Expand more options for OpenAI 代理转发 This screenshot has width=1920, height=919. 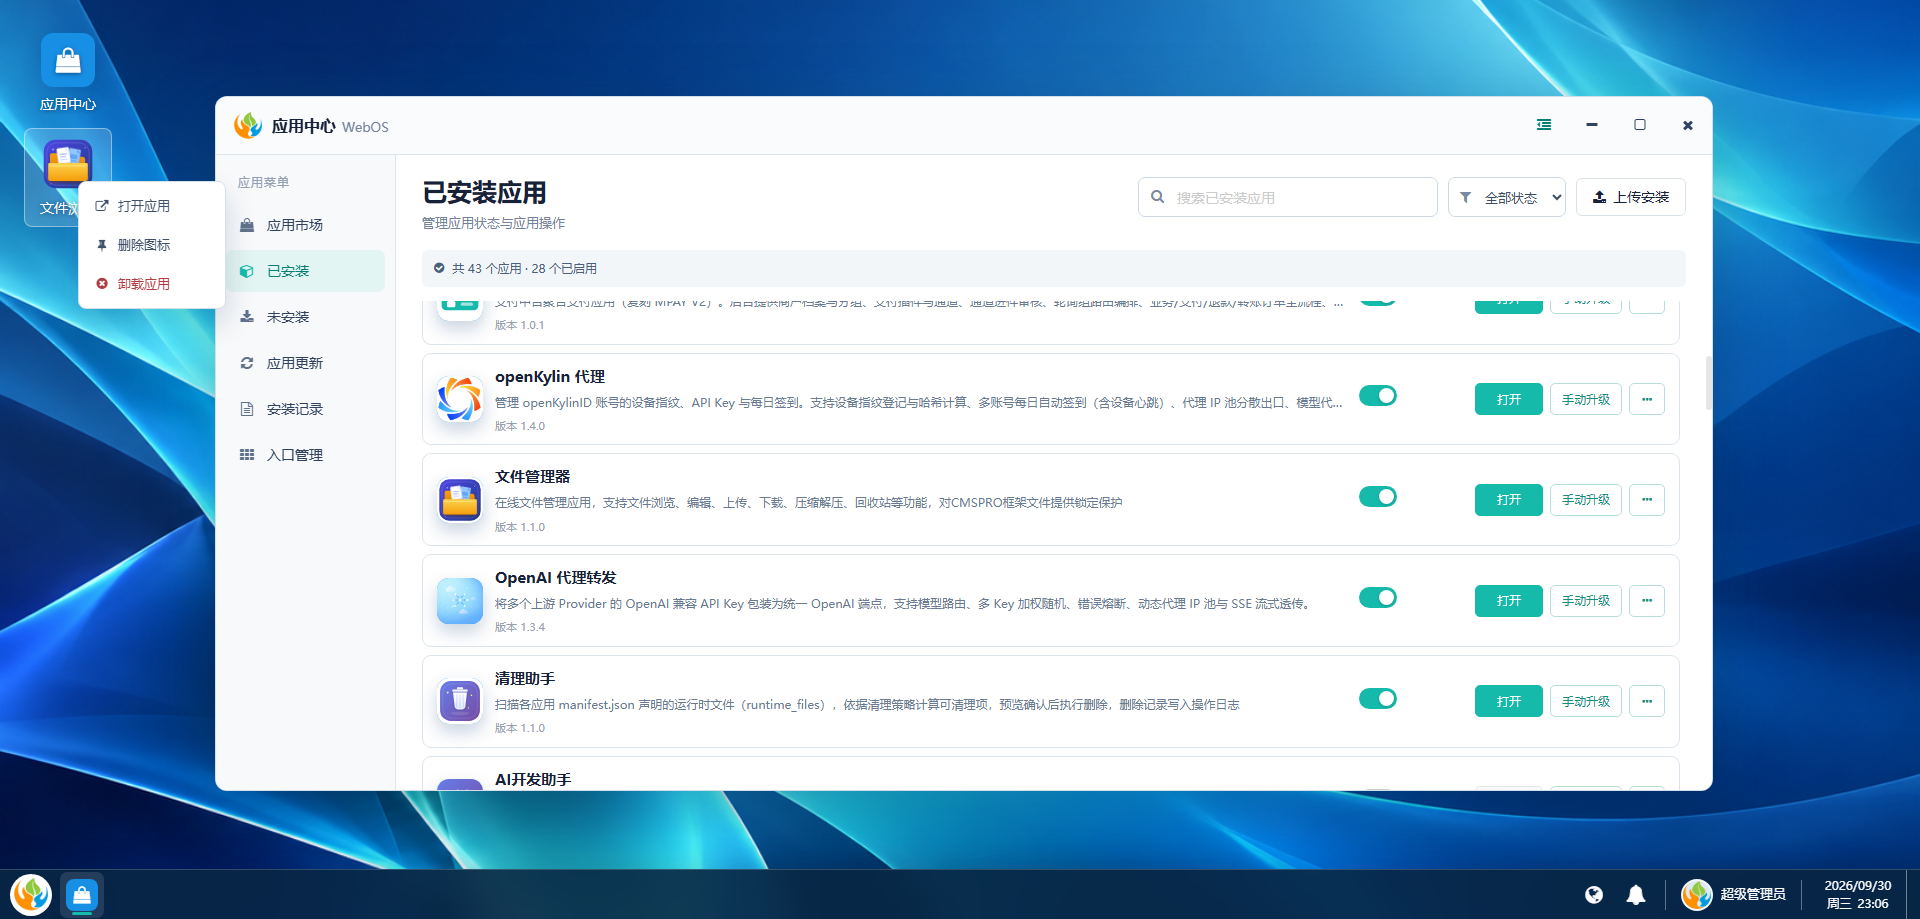pos(1647,601)
